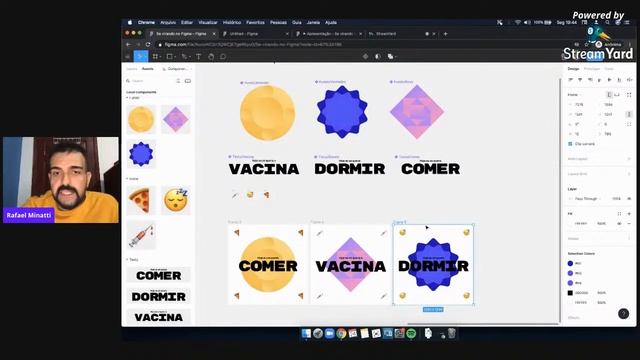Open Google Chrome from the Dock
This screenshot has height=360, width=640.
pos(341,333)
